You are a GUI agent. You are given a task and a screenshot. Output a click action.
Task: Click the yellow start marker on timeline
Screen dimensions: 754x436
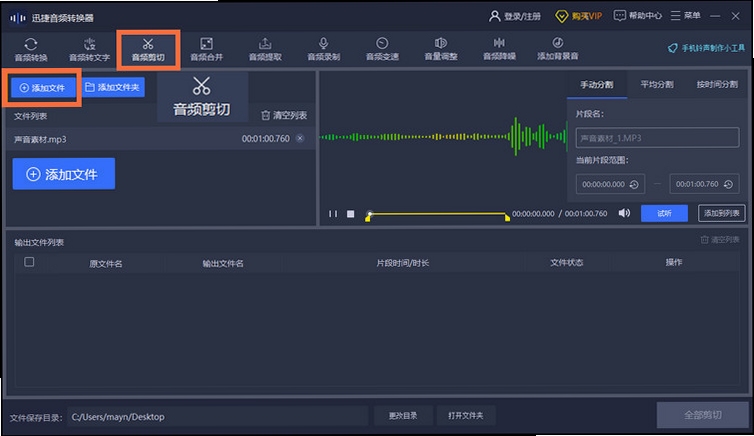[368, 218]
